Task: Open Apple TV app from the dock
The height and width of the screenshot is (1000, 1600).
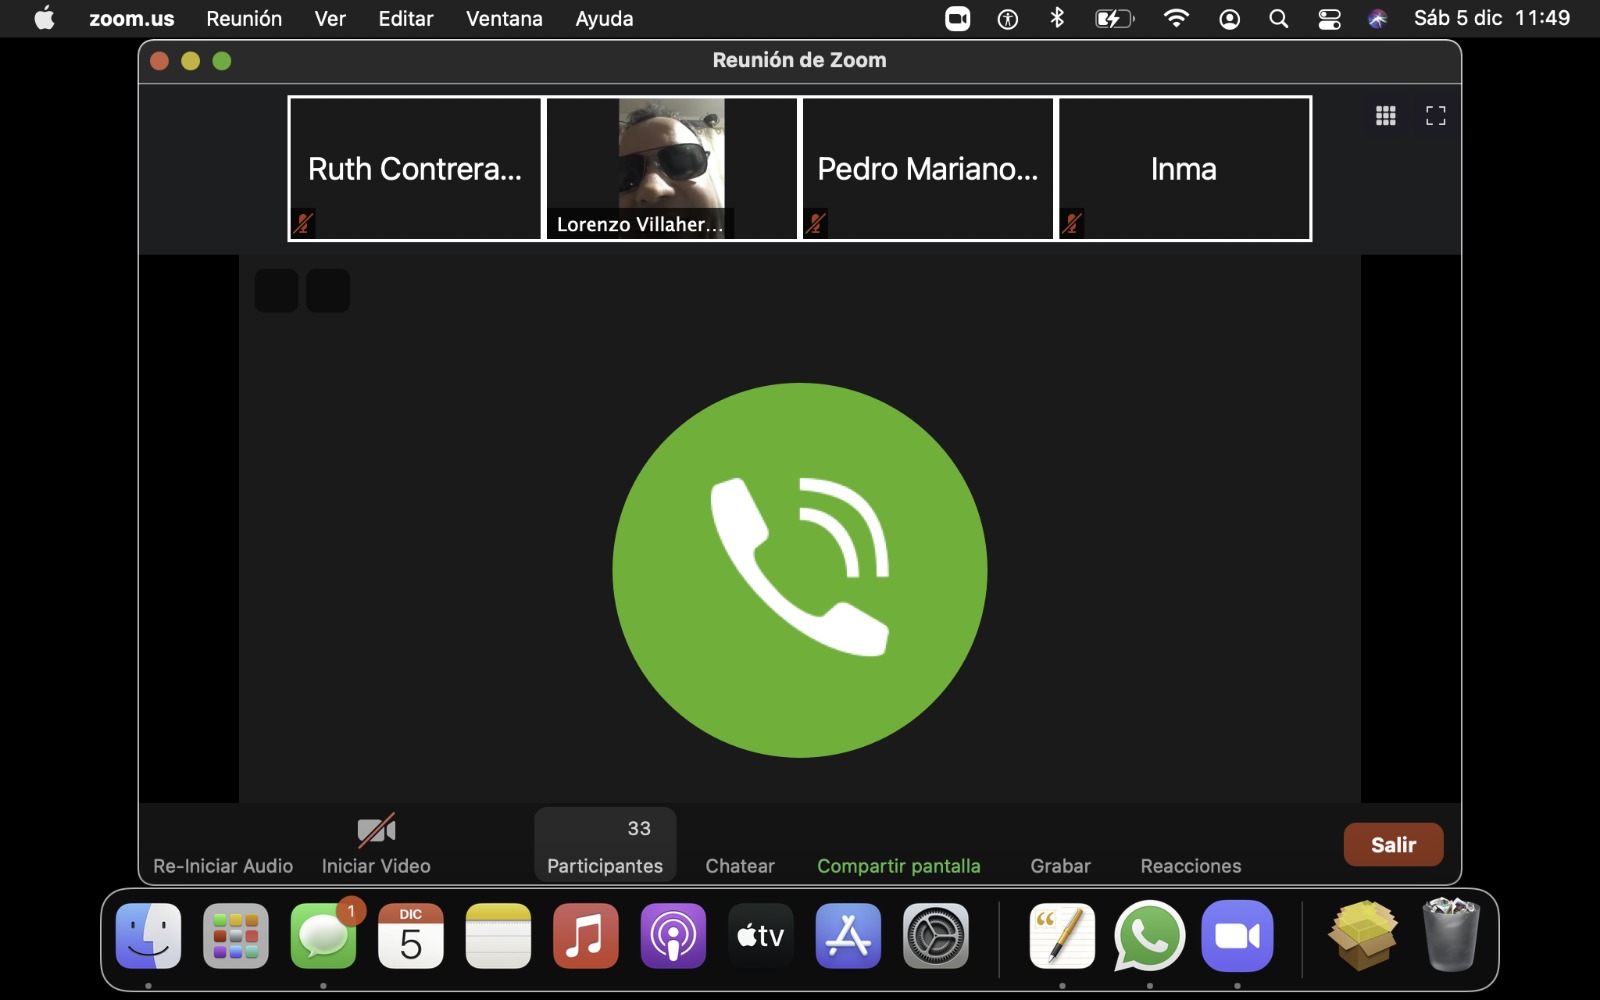Action: click(x=761, y=936)
